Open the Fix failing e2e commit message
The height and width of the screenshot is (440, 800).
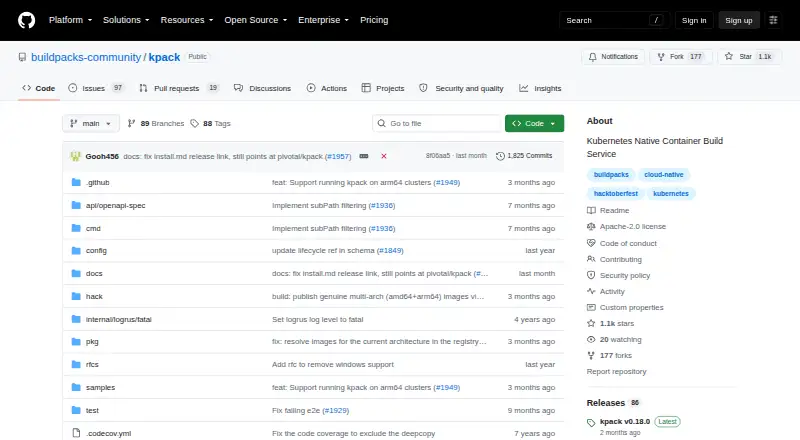click(x=296, y=410)
